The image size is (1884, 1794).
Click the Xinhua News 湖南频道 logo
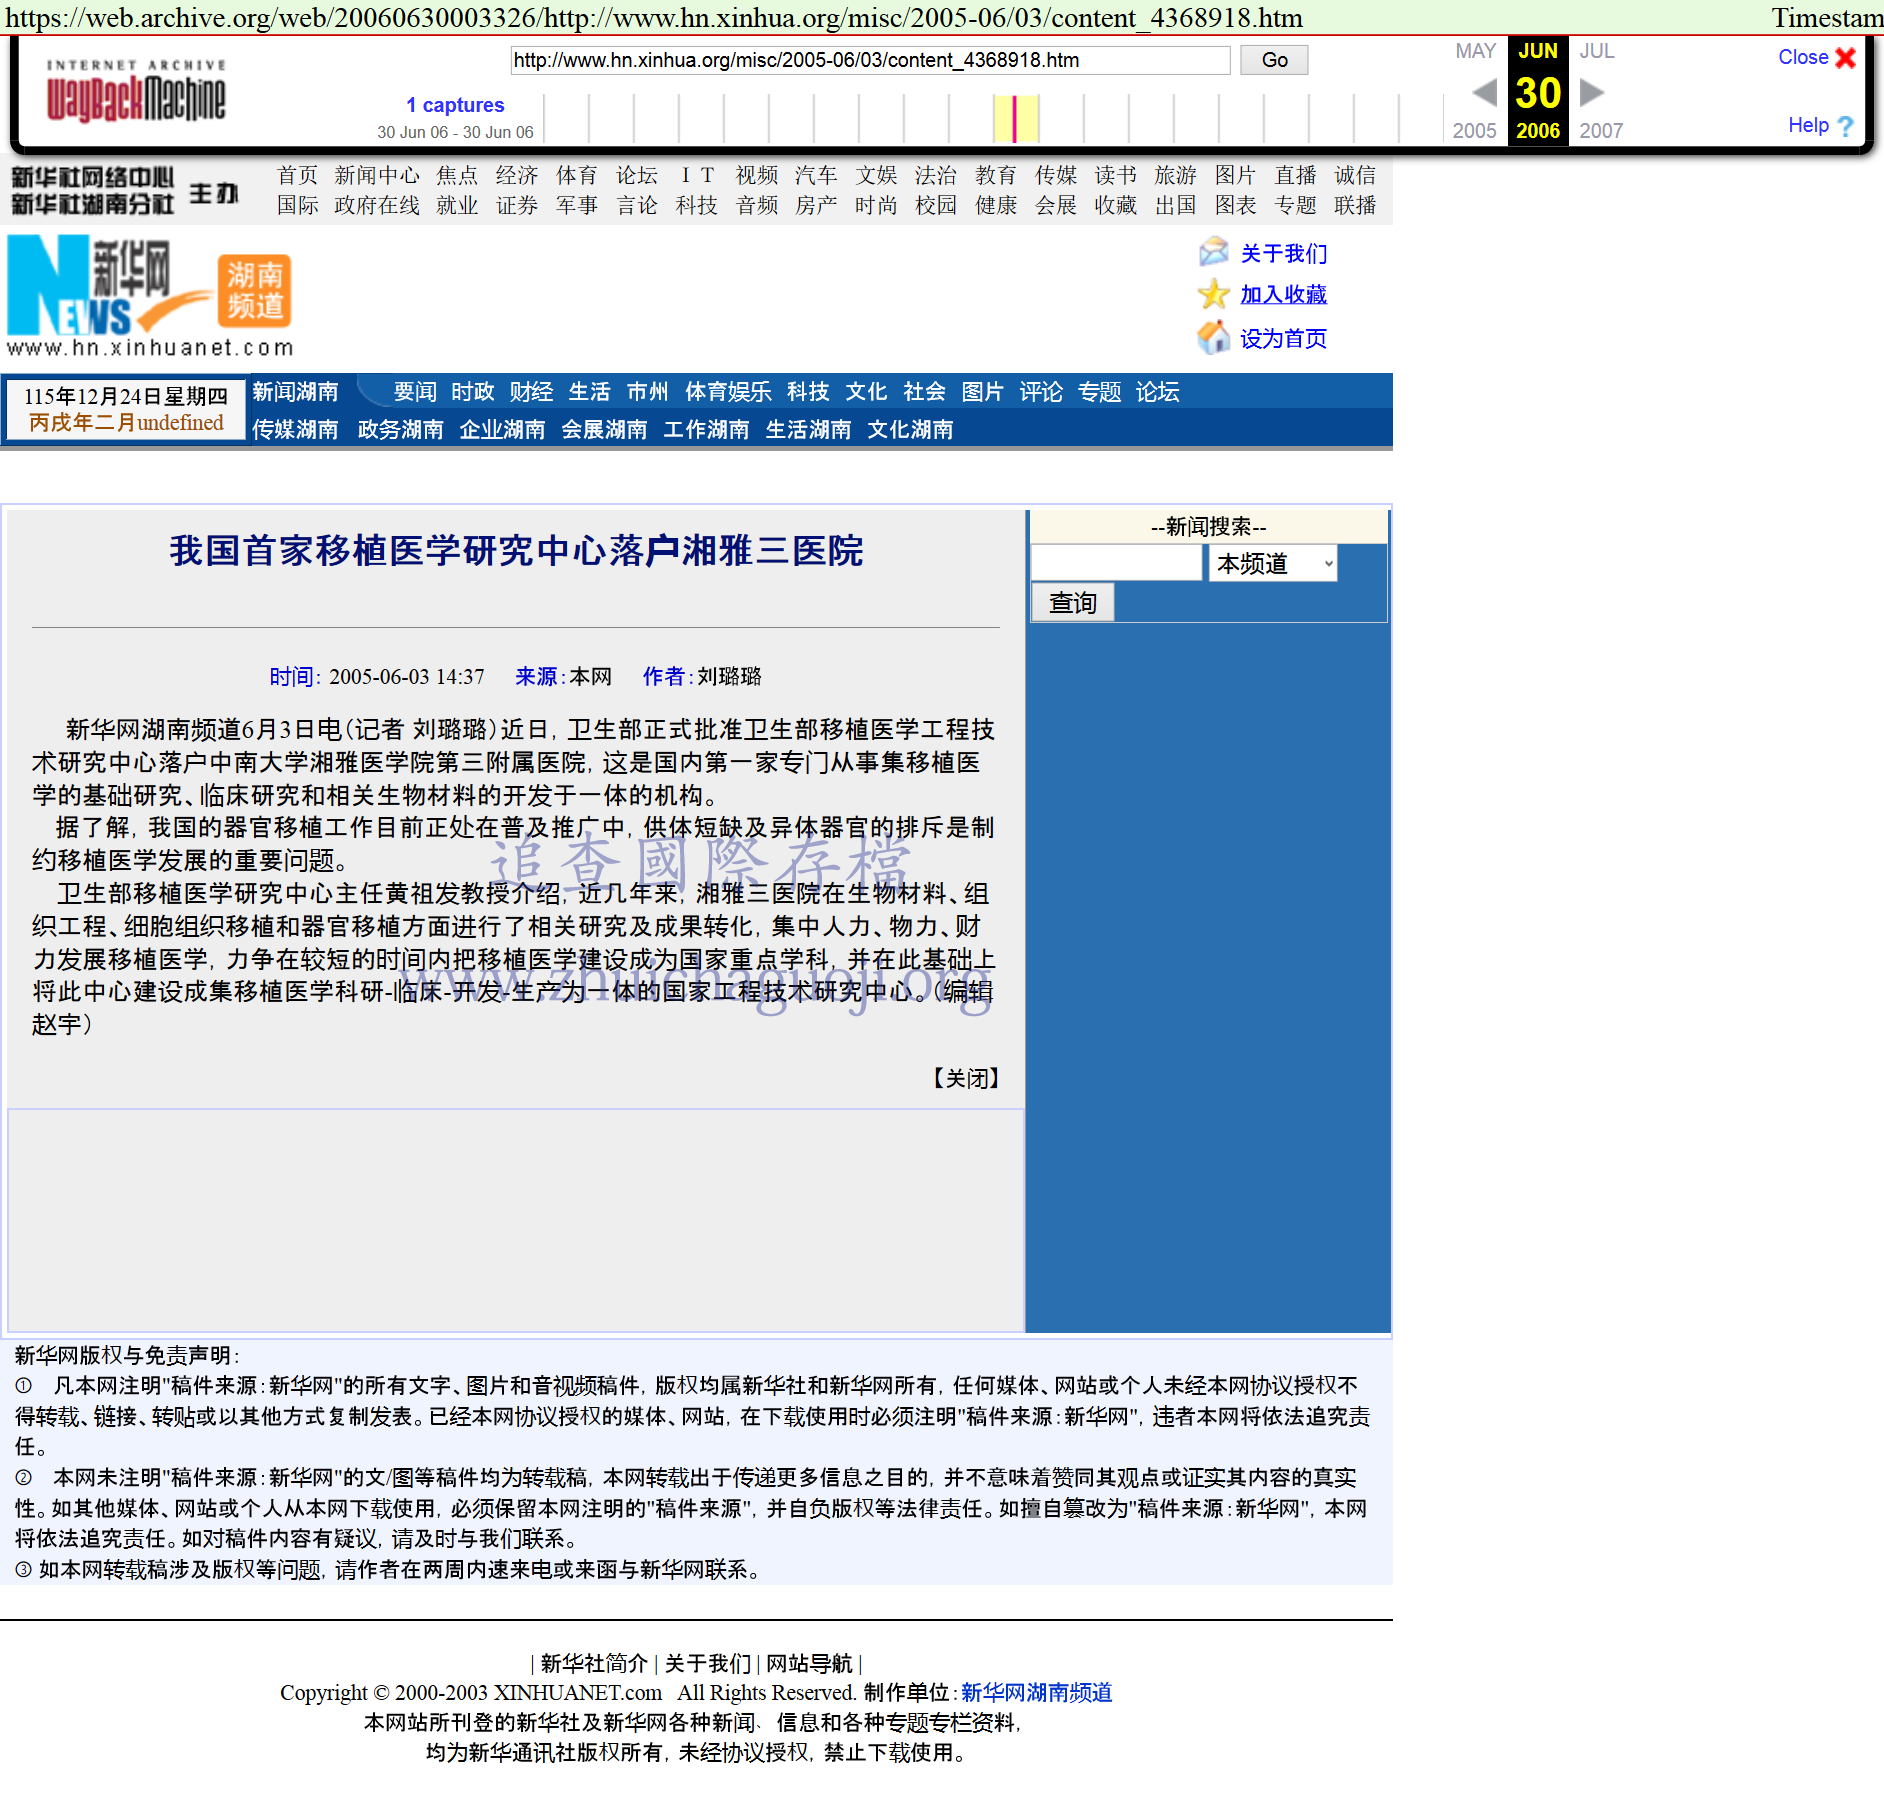click(x=150, y=295)
